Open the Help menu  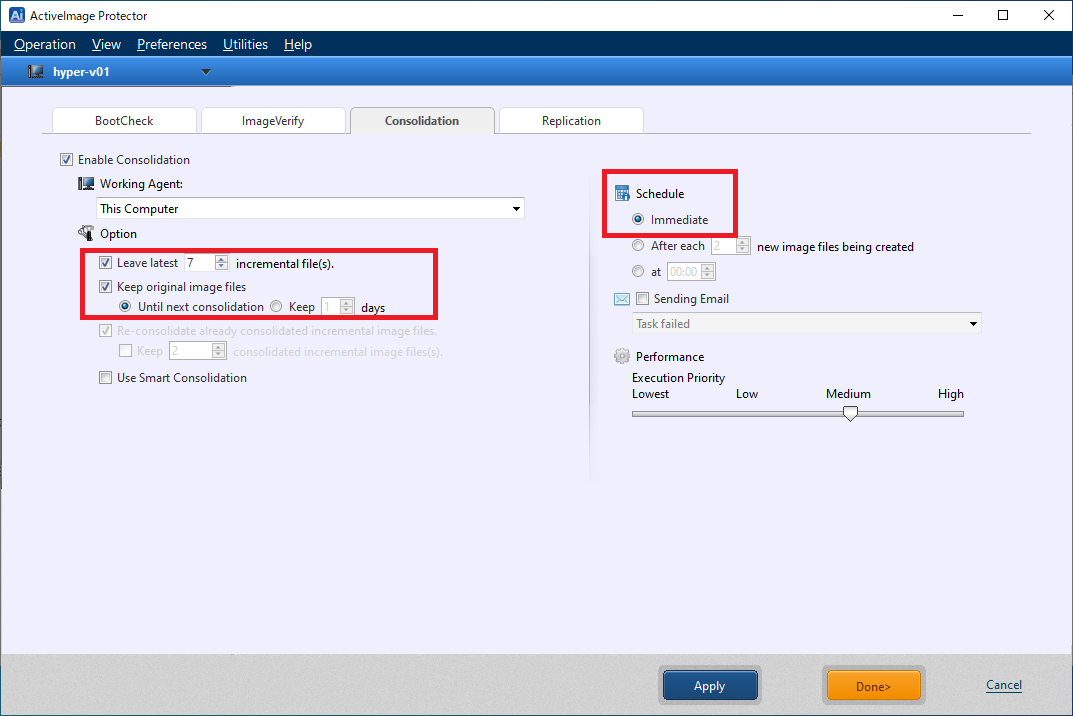coord(298,44)
